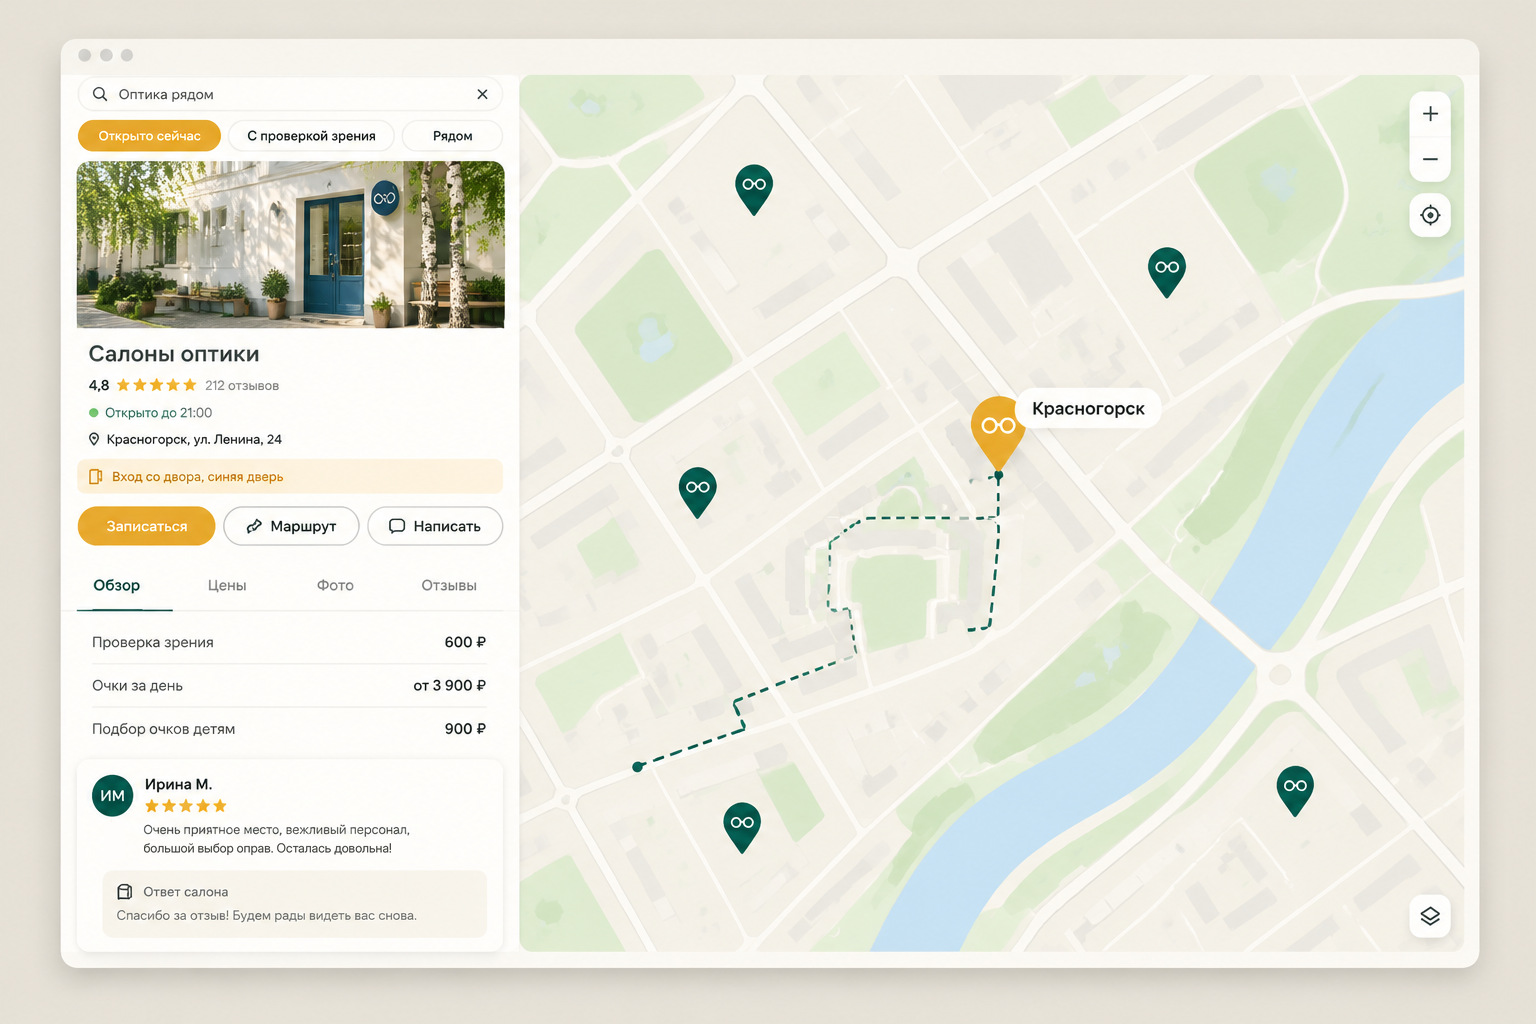Open the salon storefront photo
Screen dimensions: 1536x1024
291,245
